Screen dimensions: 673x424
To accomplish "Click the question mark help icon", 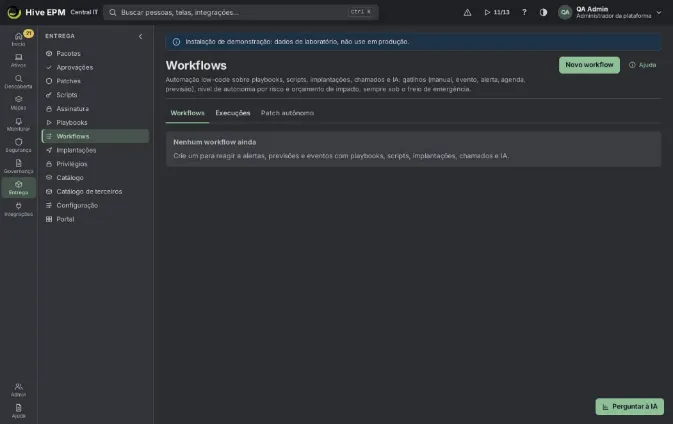I will (x=524, y=12).
